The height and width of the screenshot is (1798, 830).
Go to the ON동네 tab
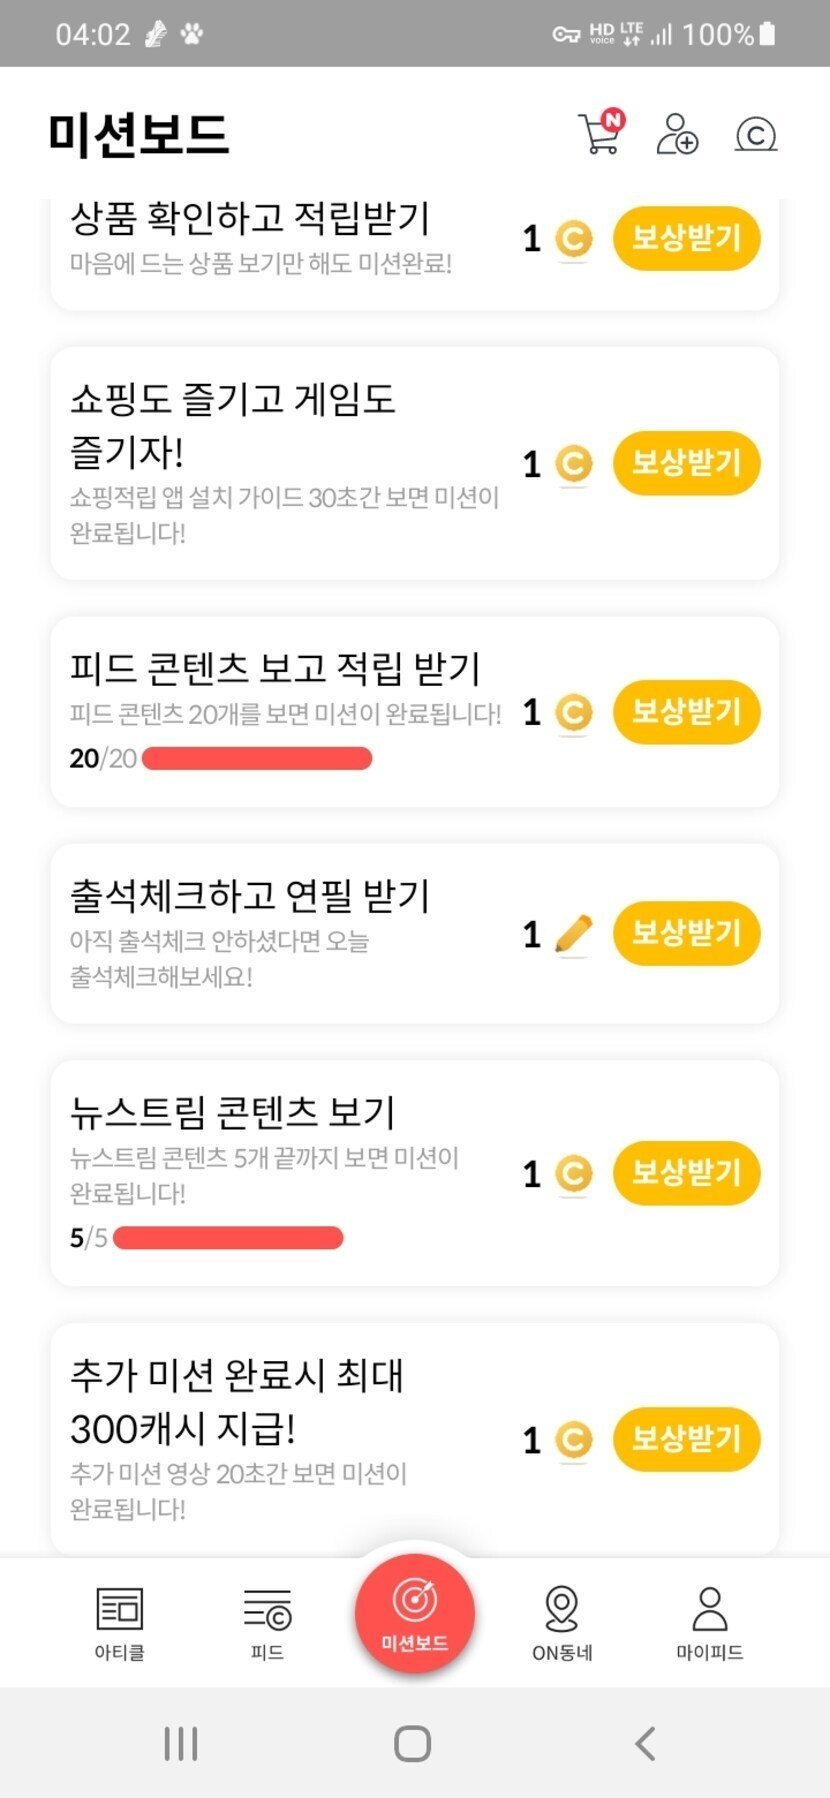(x=562, y=1623)
